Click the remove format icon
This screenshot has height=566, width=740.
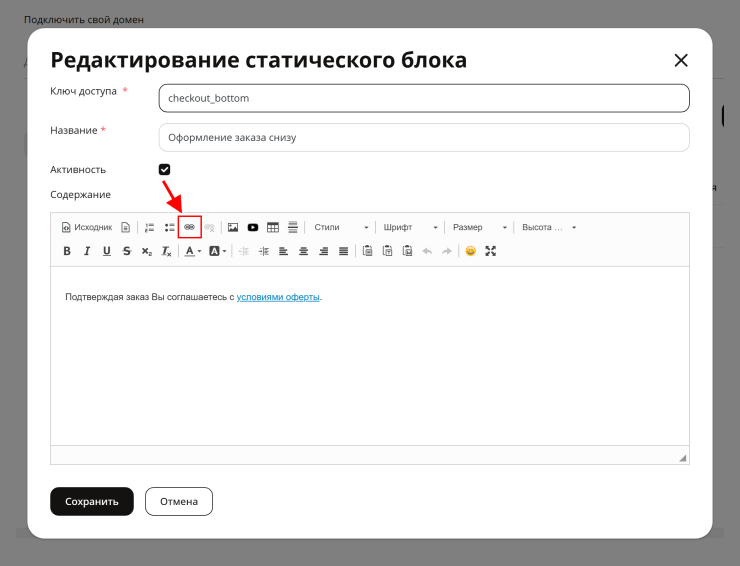pos(167,251)
